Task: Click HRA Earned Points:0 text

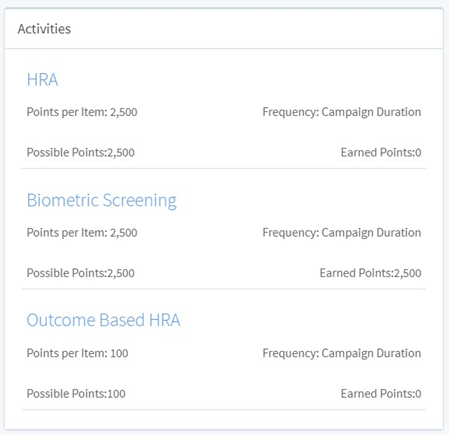Action: point(381,153)
